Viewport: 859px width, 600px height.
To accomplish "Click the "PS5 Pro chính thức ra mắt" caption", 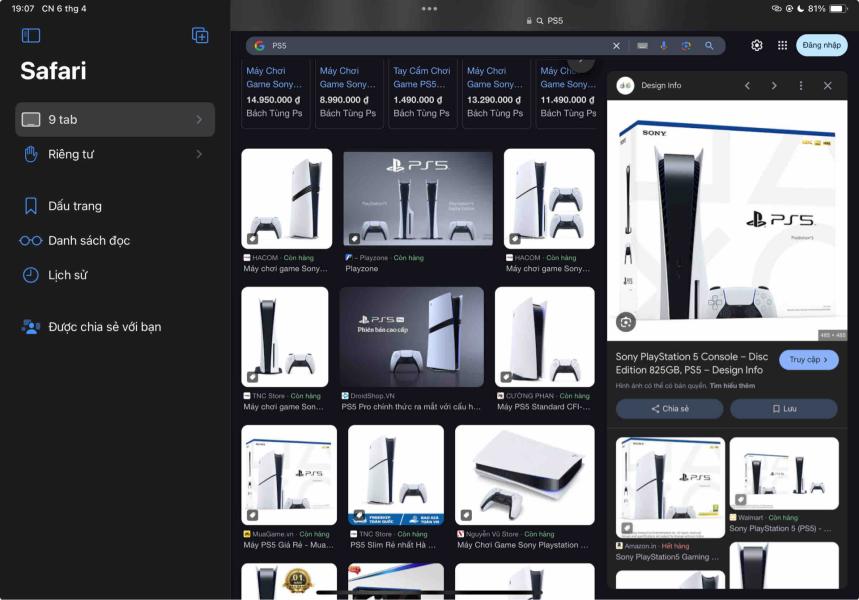I will [411, 407].
